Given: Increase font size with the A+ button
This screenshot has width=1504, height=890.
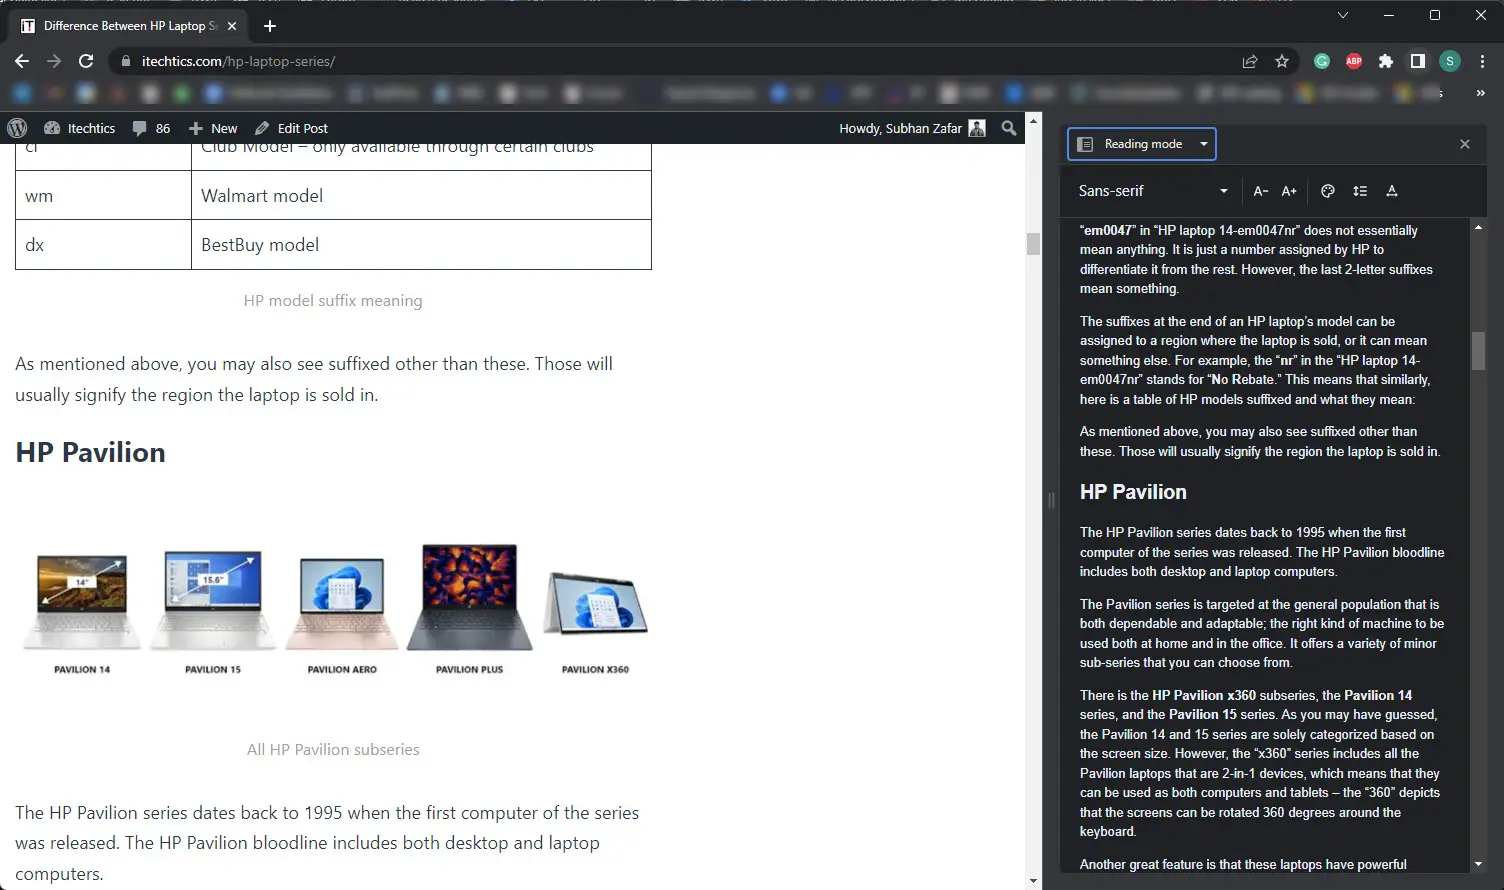Looking at the screenshot, I should coord(1289,191).
